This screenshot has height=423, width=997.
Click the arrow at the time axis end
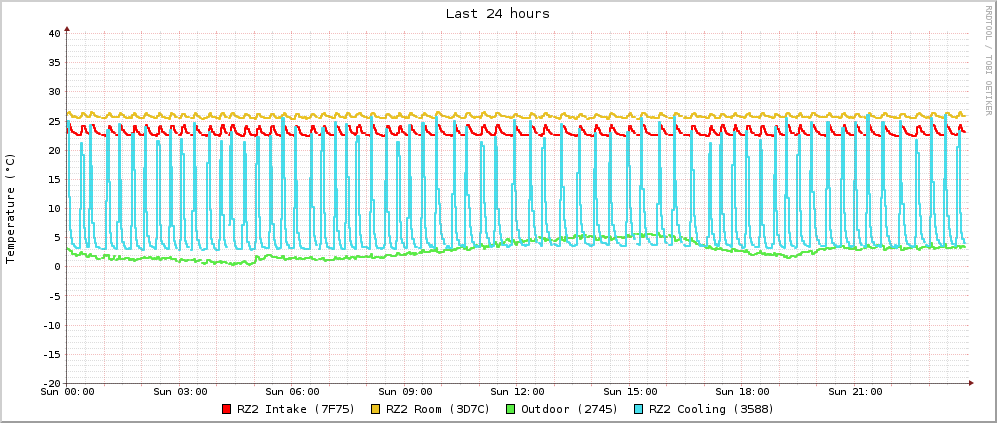click(x=970, y=383)
